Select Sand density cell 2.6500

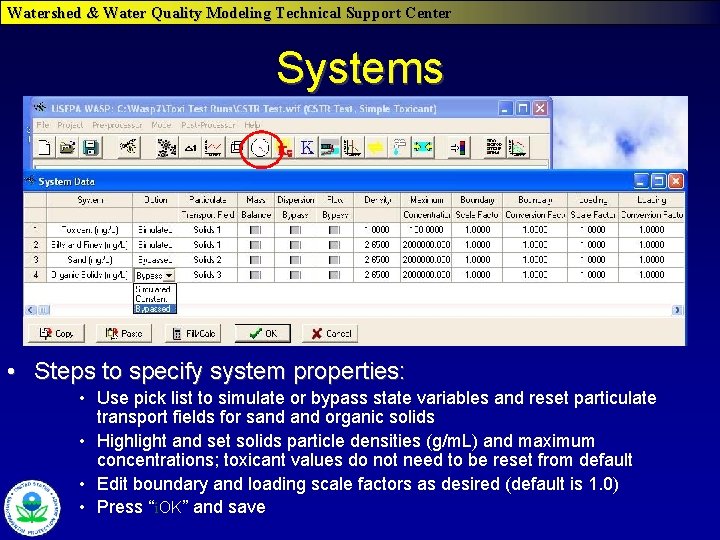tap(377, 260)
